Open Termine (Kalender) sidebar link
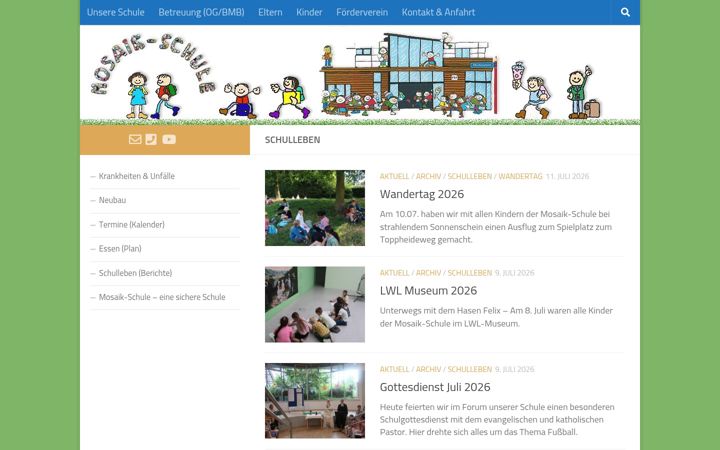This screenshot has width=720, height=450. (132, 225)
